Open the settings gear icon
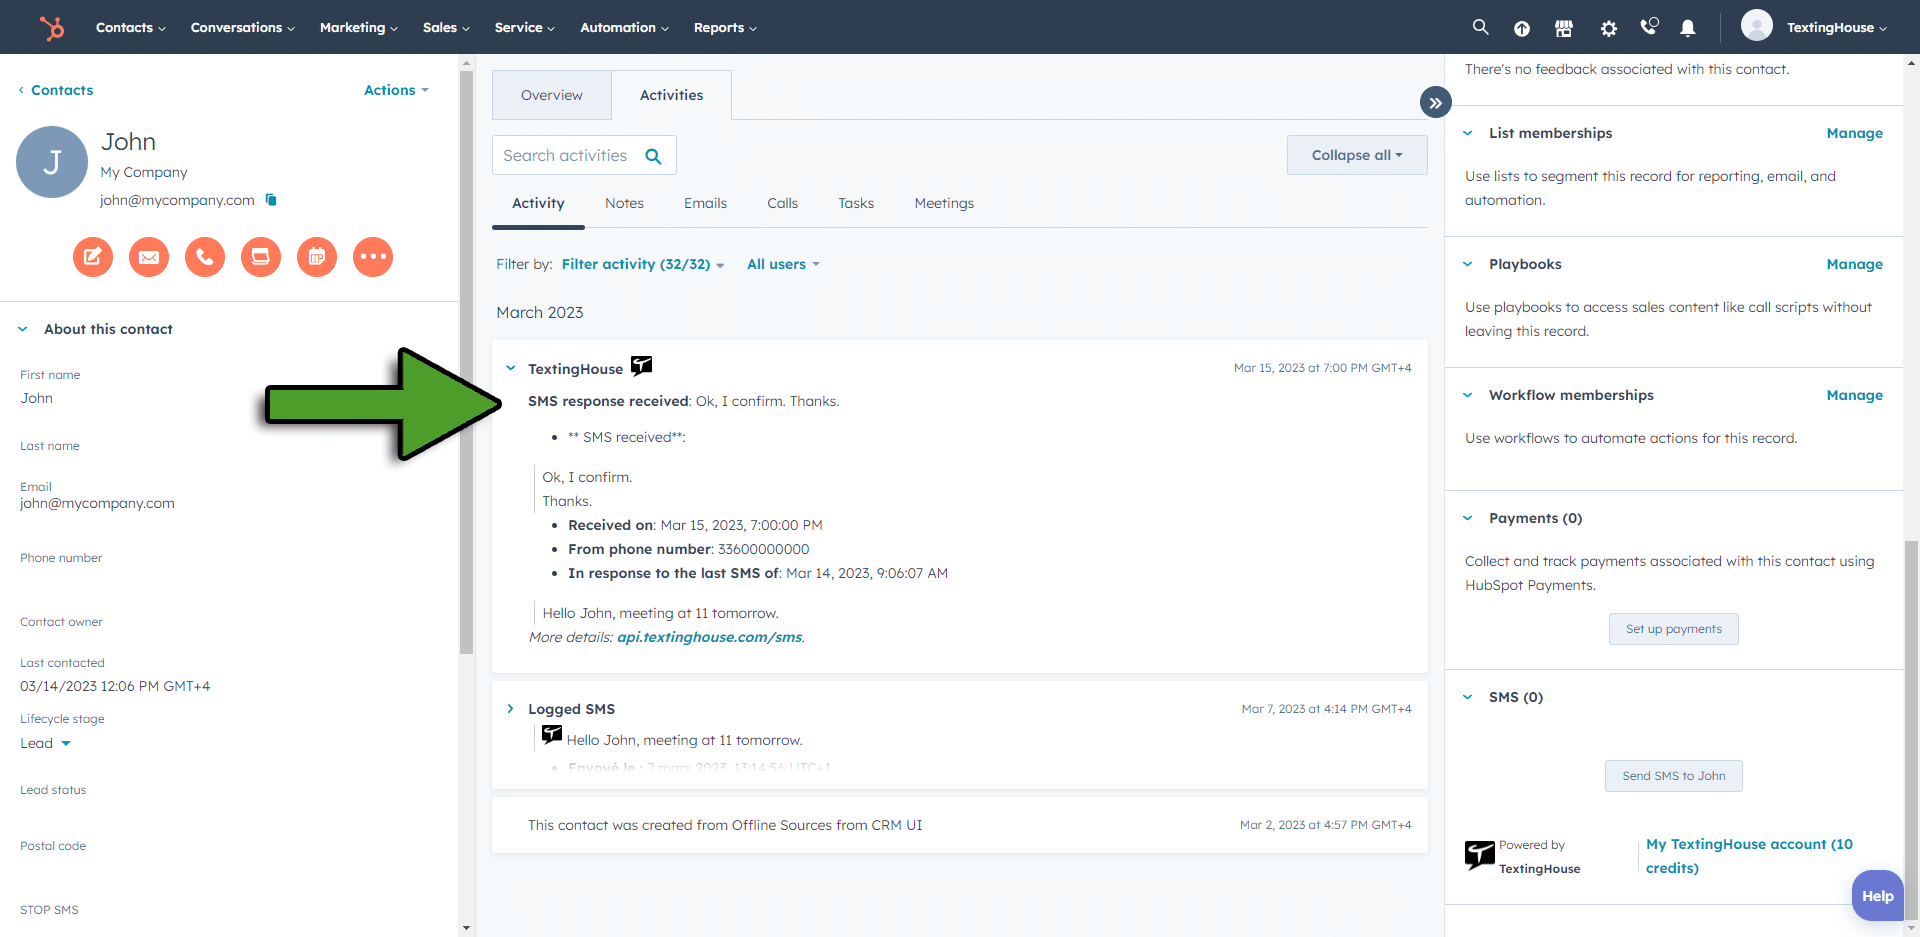The image size is (1920, 937). pyautogui.click(x=1608, y=28)
